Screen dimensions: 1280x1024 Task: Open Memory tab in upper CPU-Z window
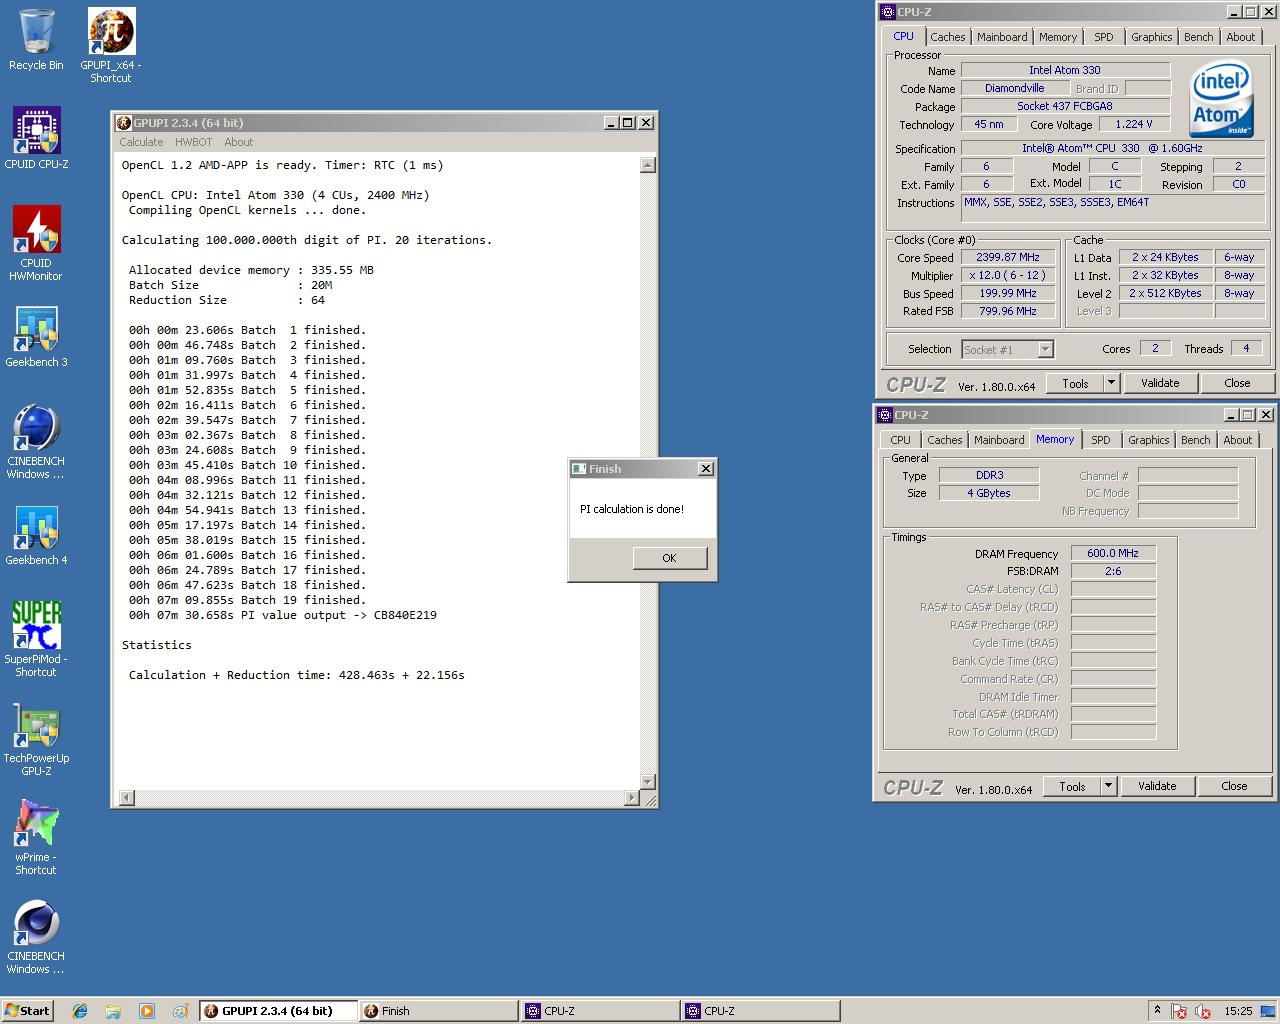(1058, 37)
